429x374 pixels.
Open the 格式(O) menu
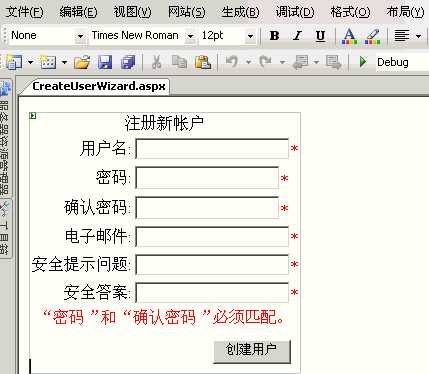point(350,12)
